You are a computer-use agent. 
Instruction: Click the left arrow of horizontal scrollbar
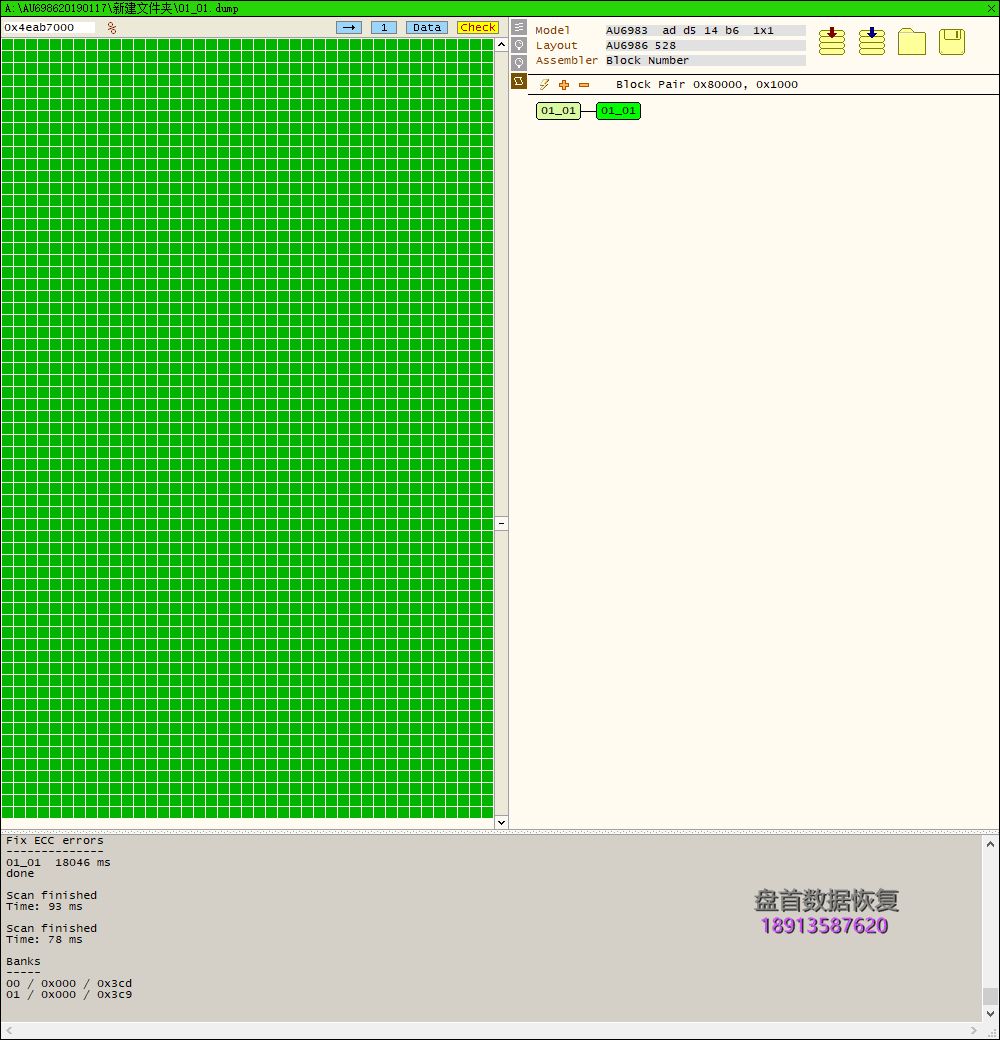(x=9, y=1030)
